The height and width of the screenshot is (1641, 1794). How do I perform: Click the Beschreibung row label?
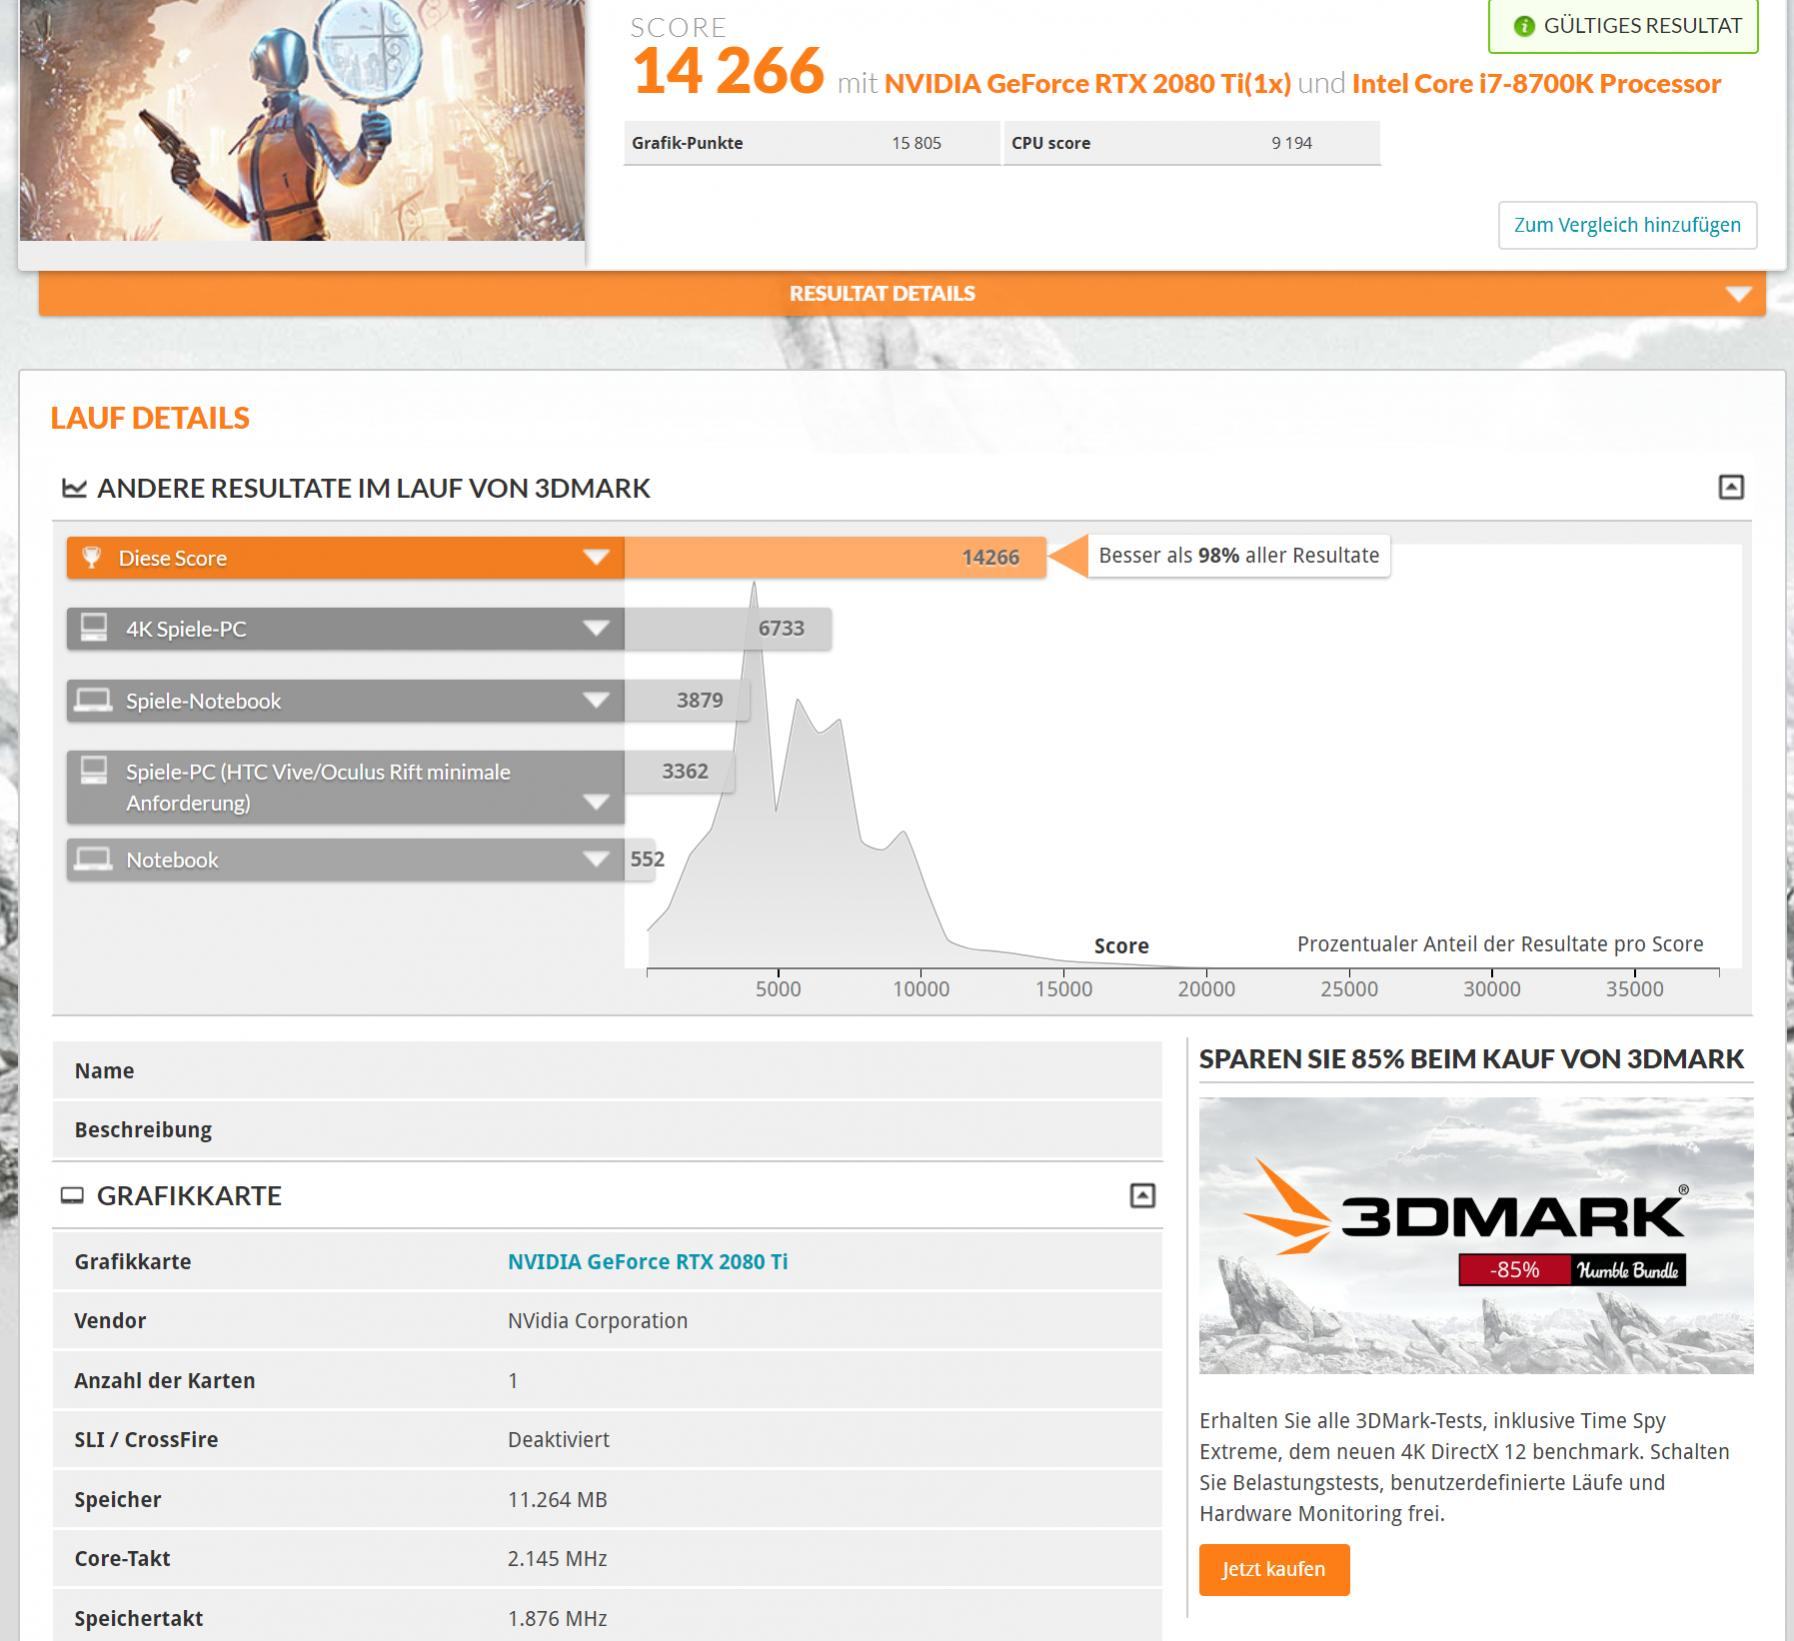[143, 1129]
